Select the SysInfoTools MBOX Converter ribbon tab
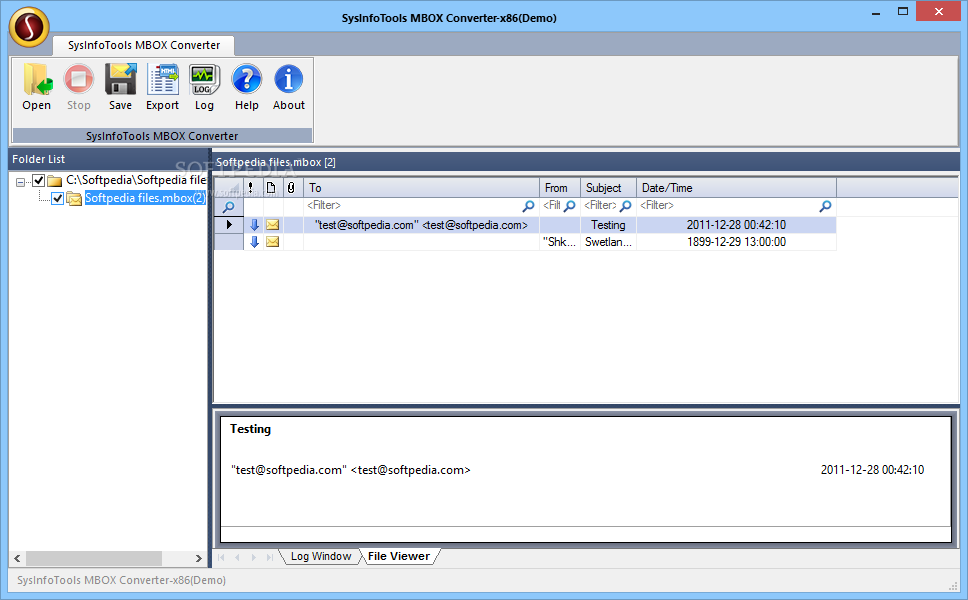 click(144, 45)
